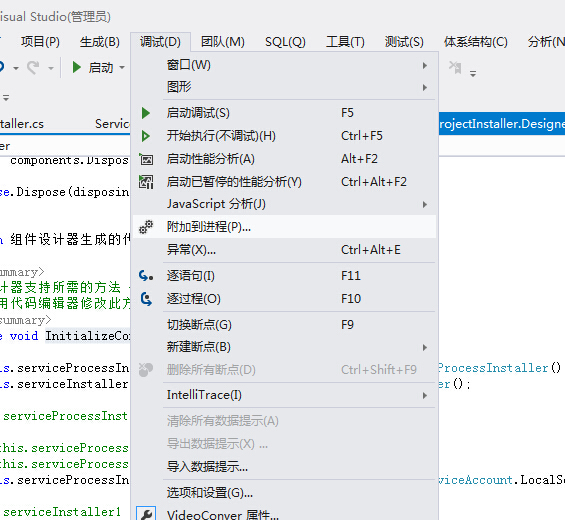The image size is (565, 520).
Task: Choose 附加到进程(P)... menu item
Action: pos(284,227)
